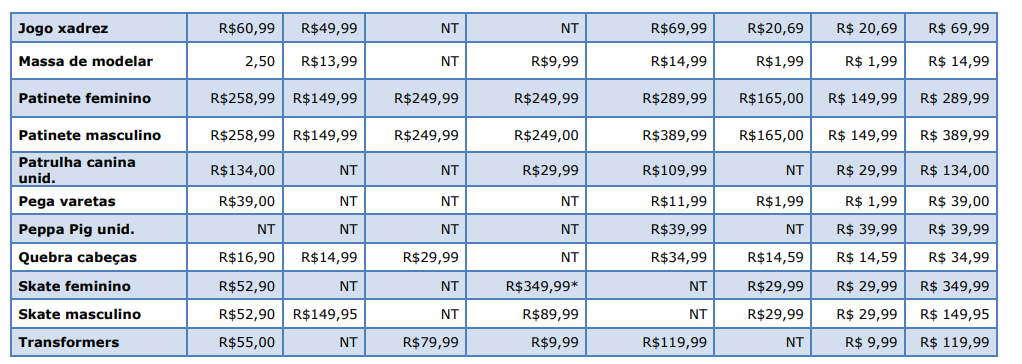Select the R$134,00 Patrulha canina first price
Image resolution: width=1022 pixels, height=364 pixels.
(235, 170)
